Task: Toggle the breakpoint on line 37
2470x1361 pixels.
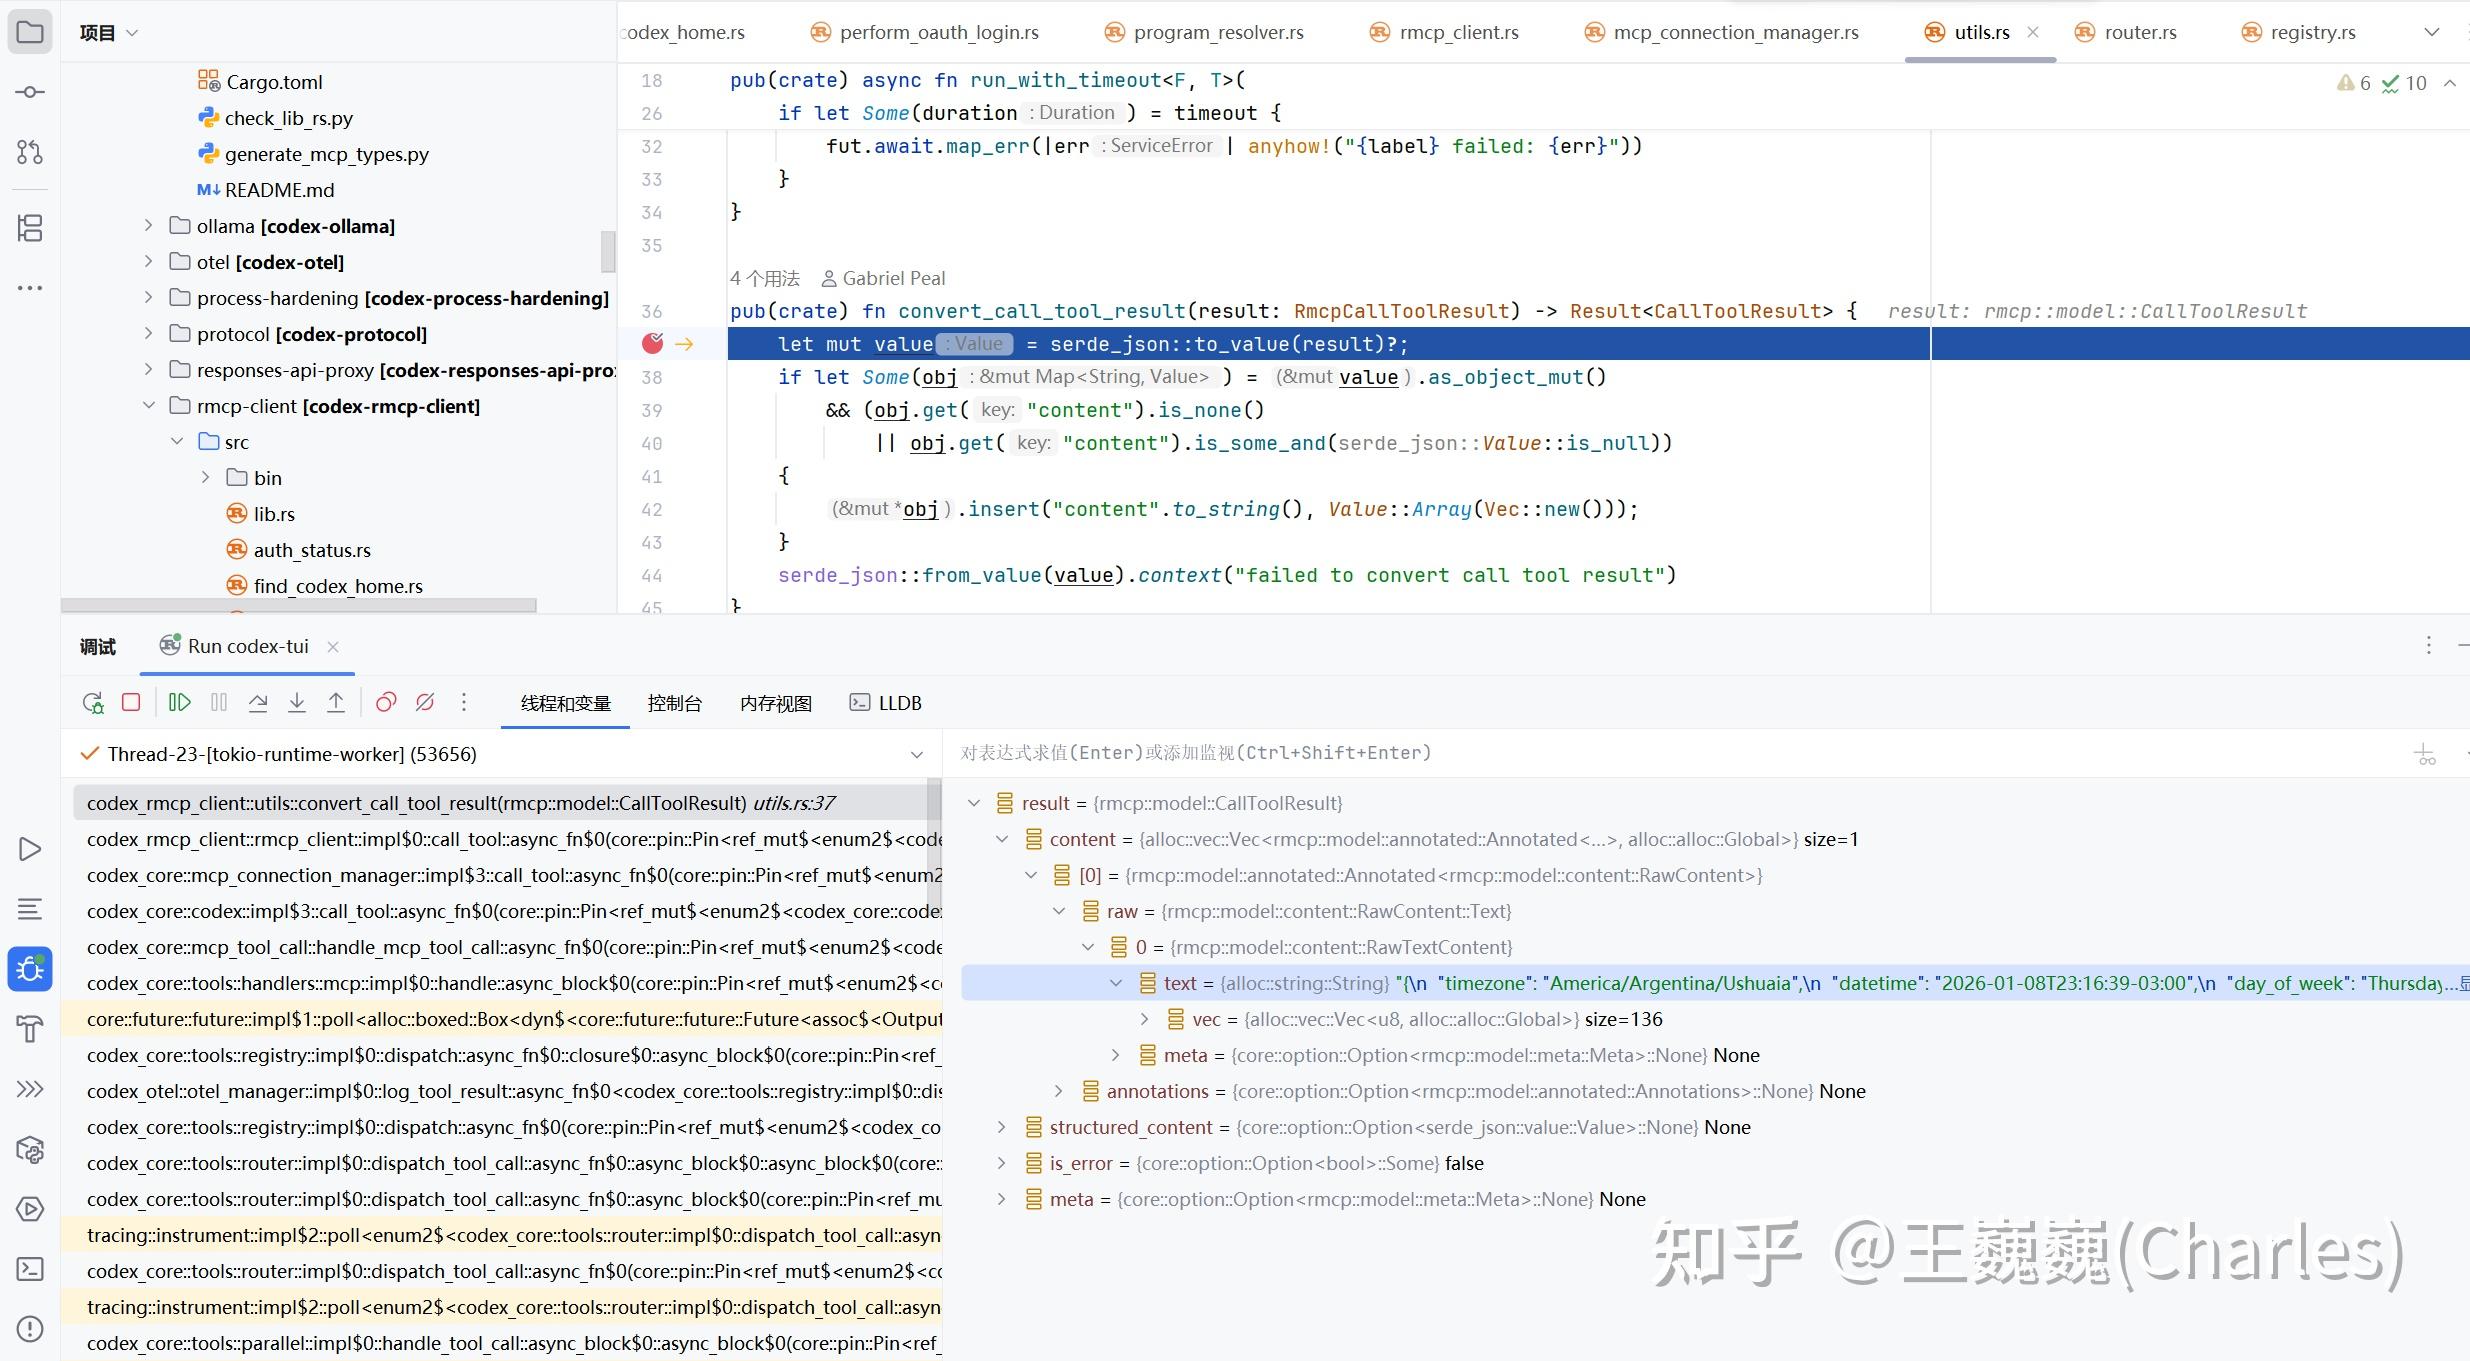Action: pos(653,344)
